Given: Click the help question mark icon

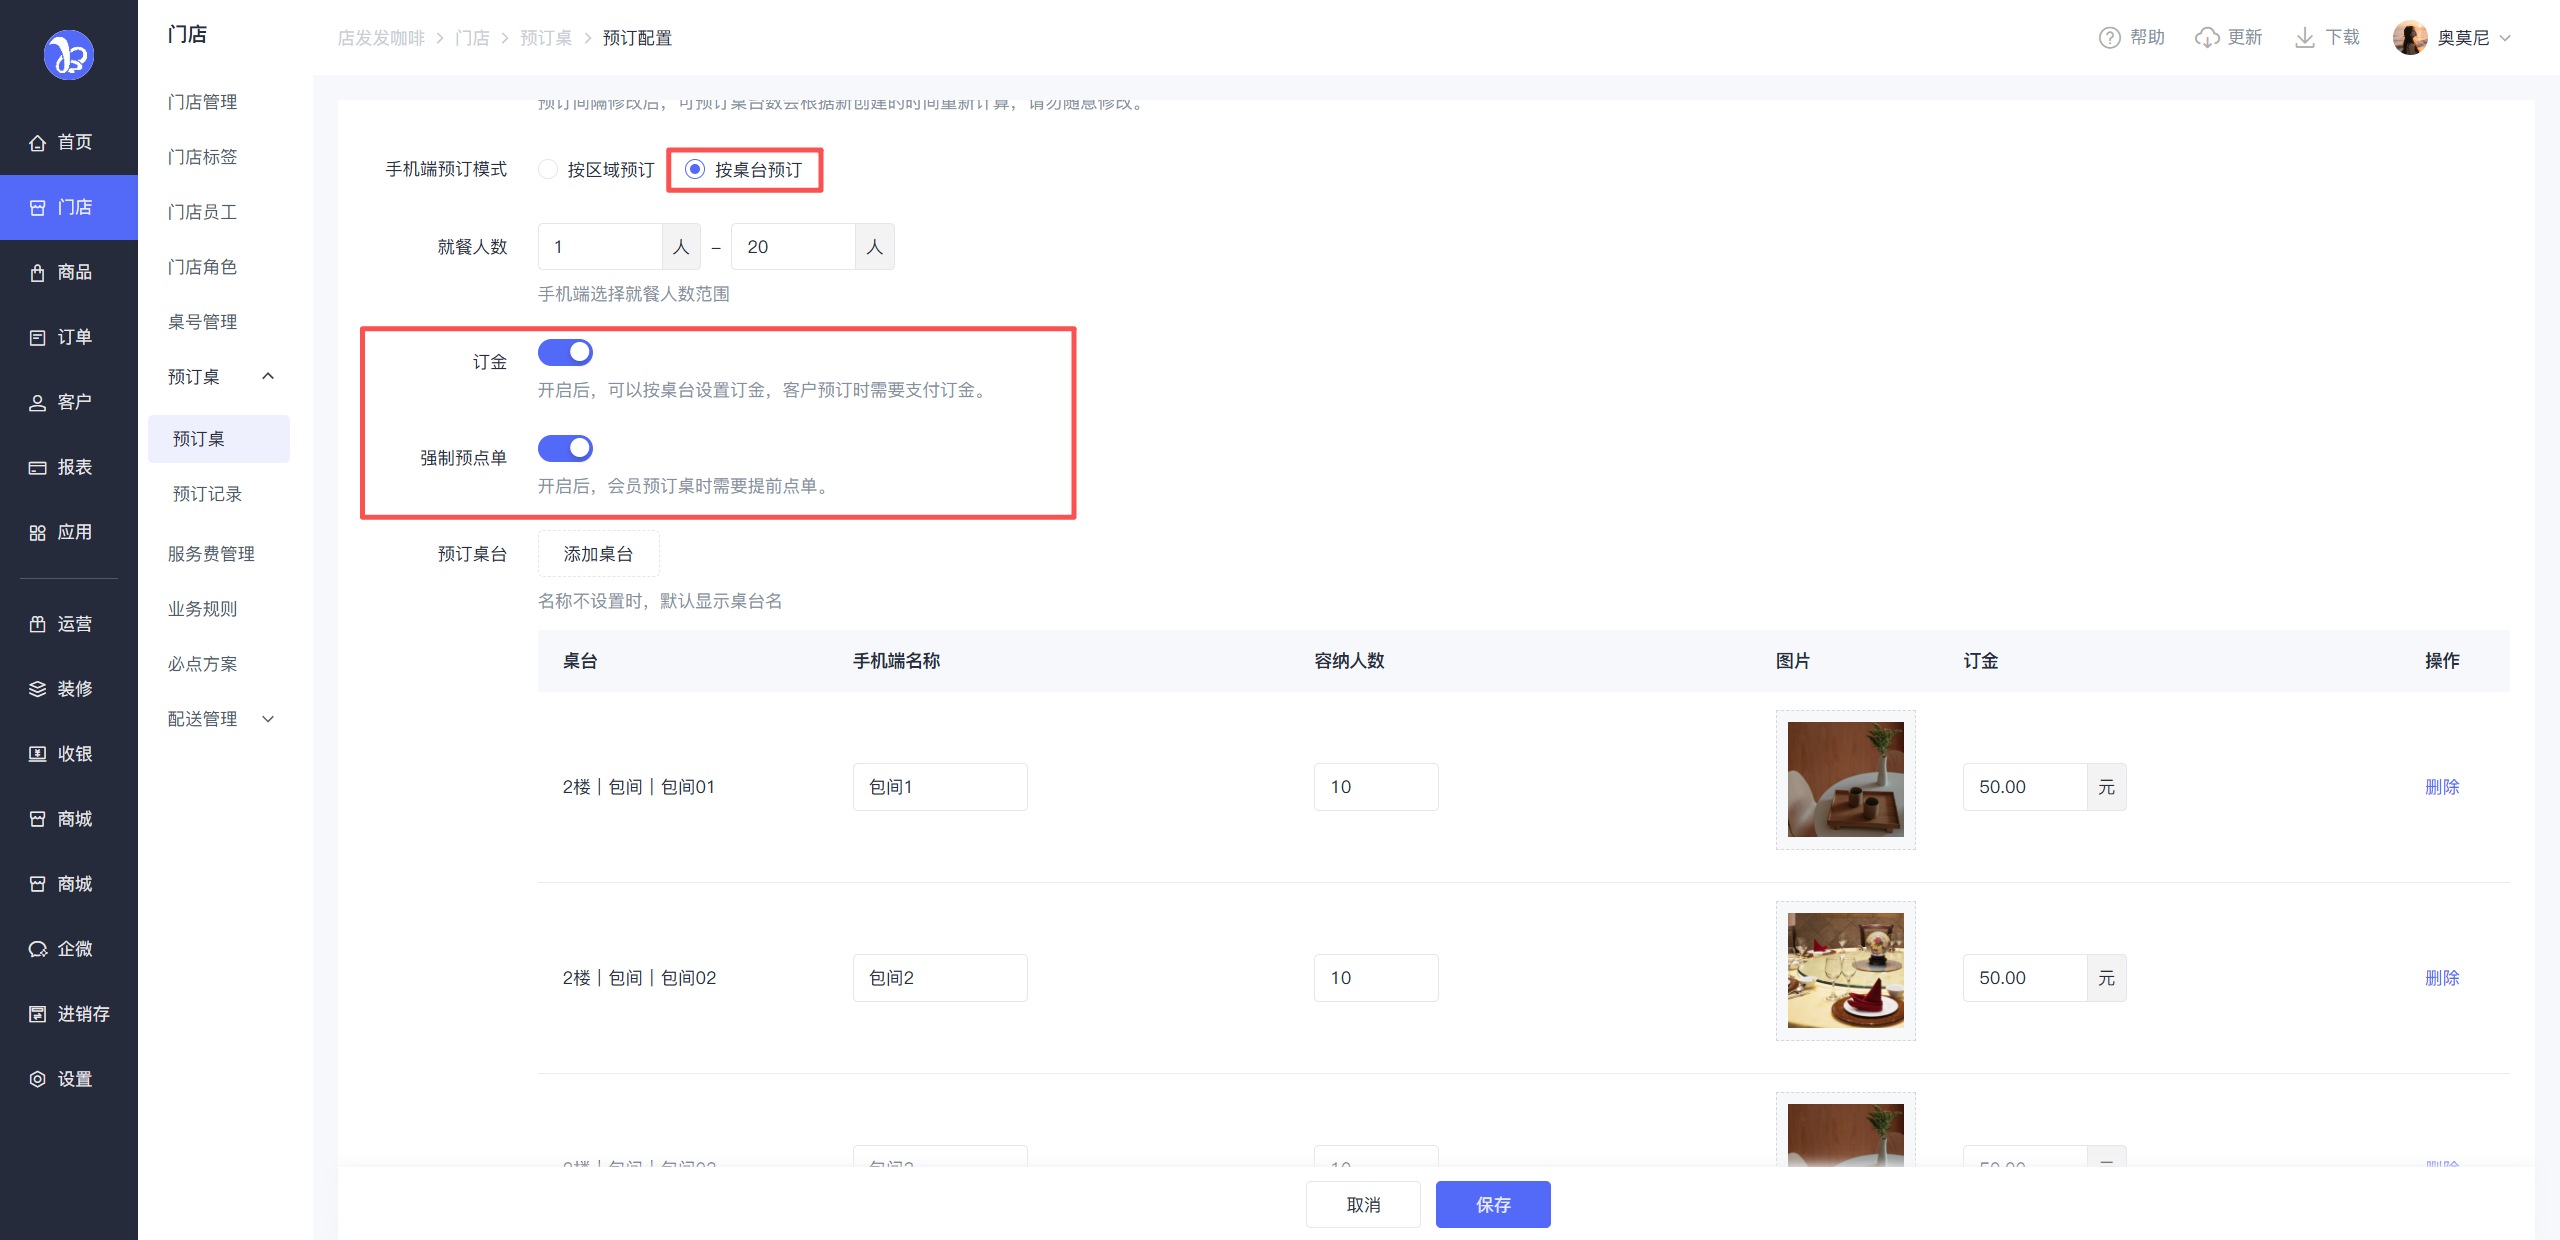Looking at the screenshot, I should [x=2109, y=38].
